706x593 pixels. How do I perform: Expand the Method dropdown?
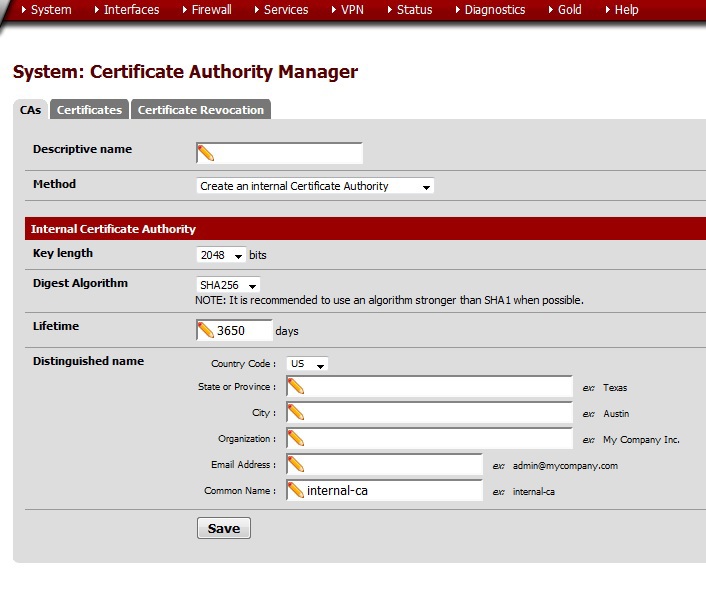pos(315,186)
